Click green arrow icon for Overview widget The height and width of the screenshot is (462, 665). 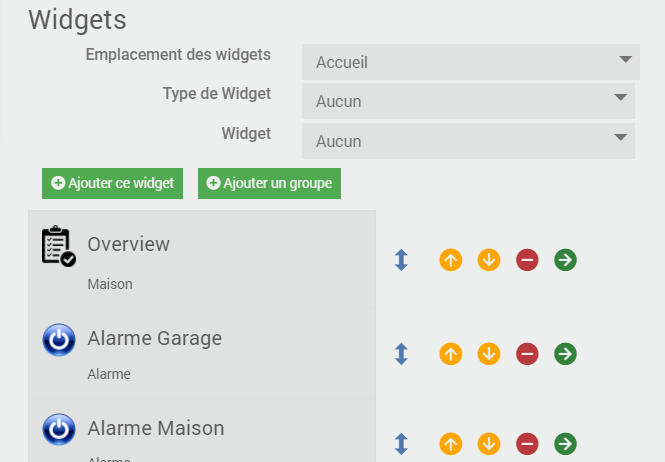[x=565, y=260]
